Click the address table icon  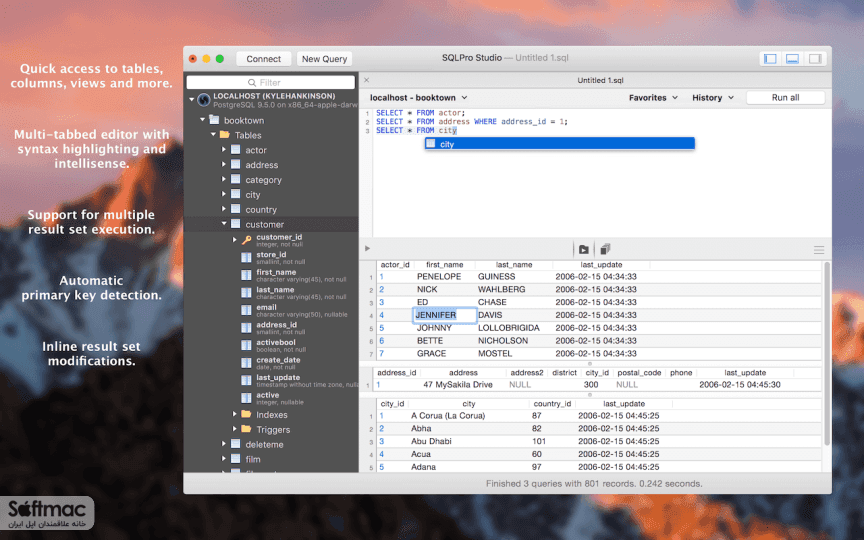[x=236, y=164]
